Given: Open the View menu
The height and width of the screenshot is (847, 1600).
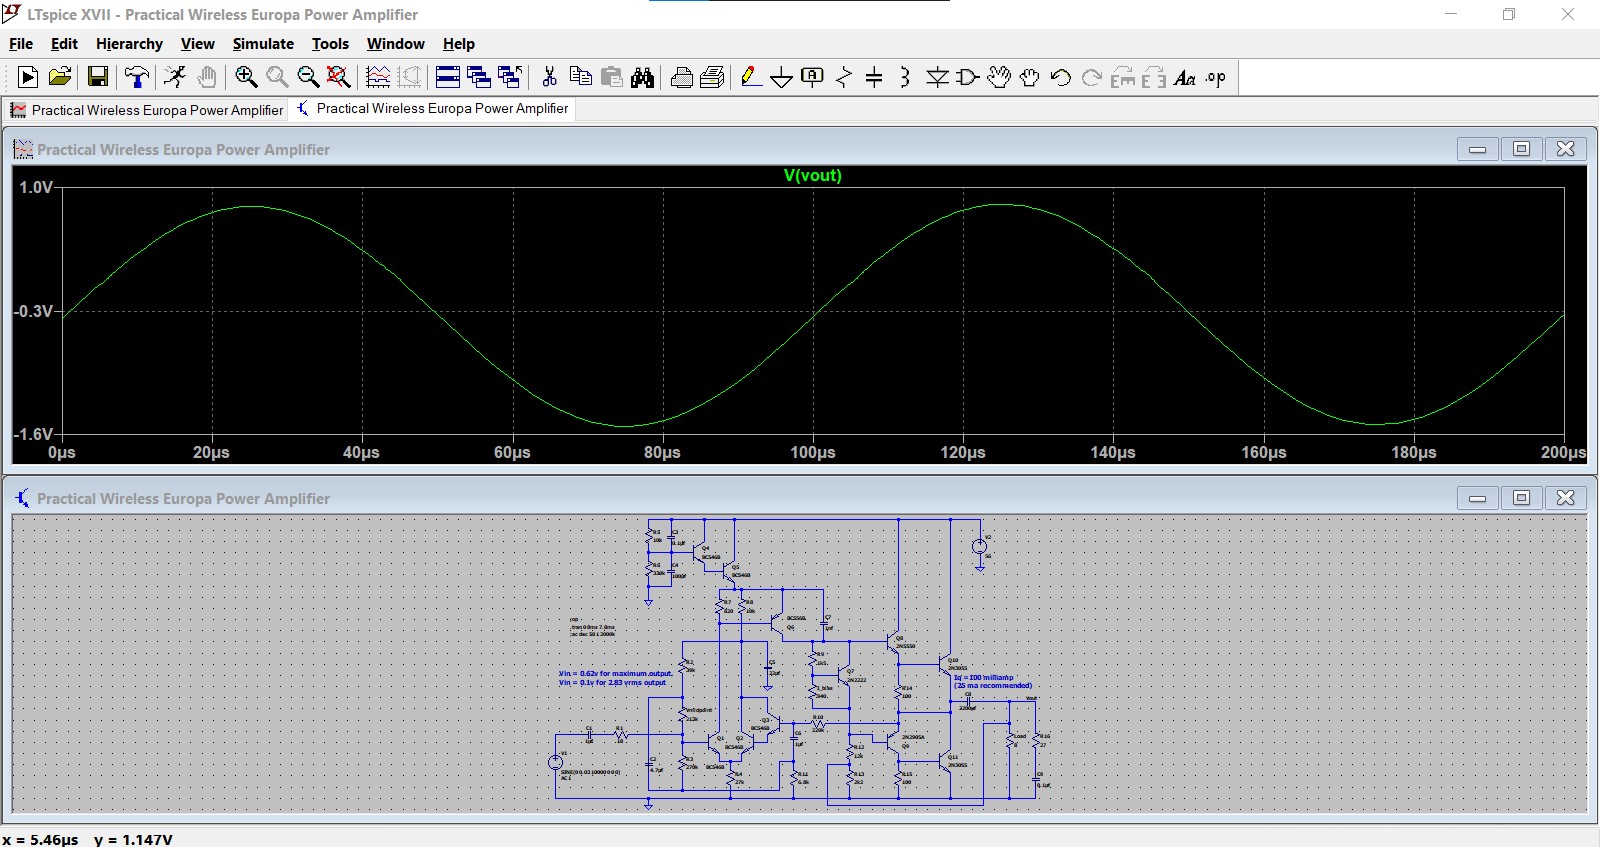Looking at the screenshot, I should (x=197, y=44).
